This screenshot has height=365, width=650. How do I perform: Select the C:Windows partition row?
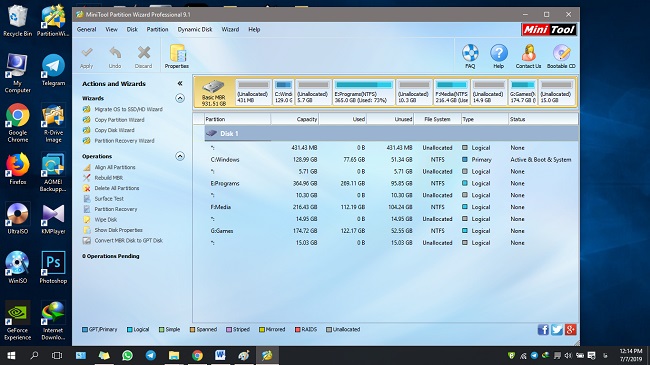[x=391, y=160]
